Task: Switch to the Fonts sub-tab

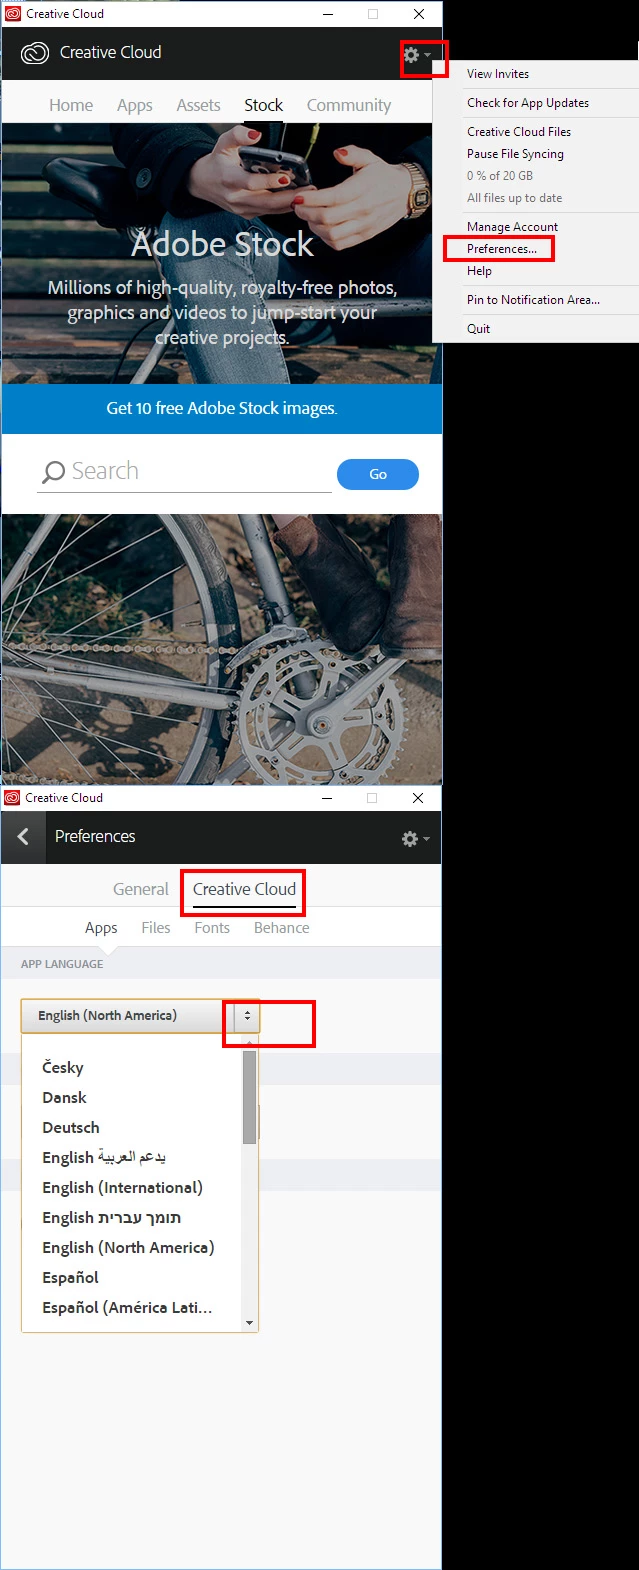Action: click(x=212, y=928)
